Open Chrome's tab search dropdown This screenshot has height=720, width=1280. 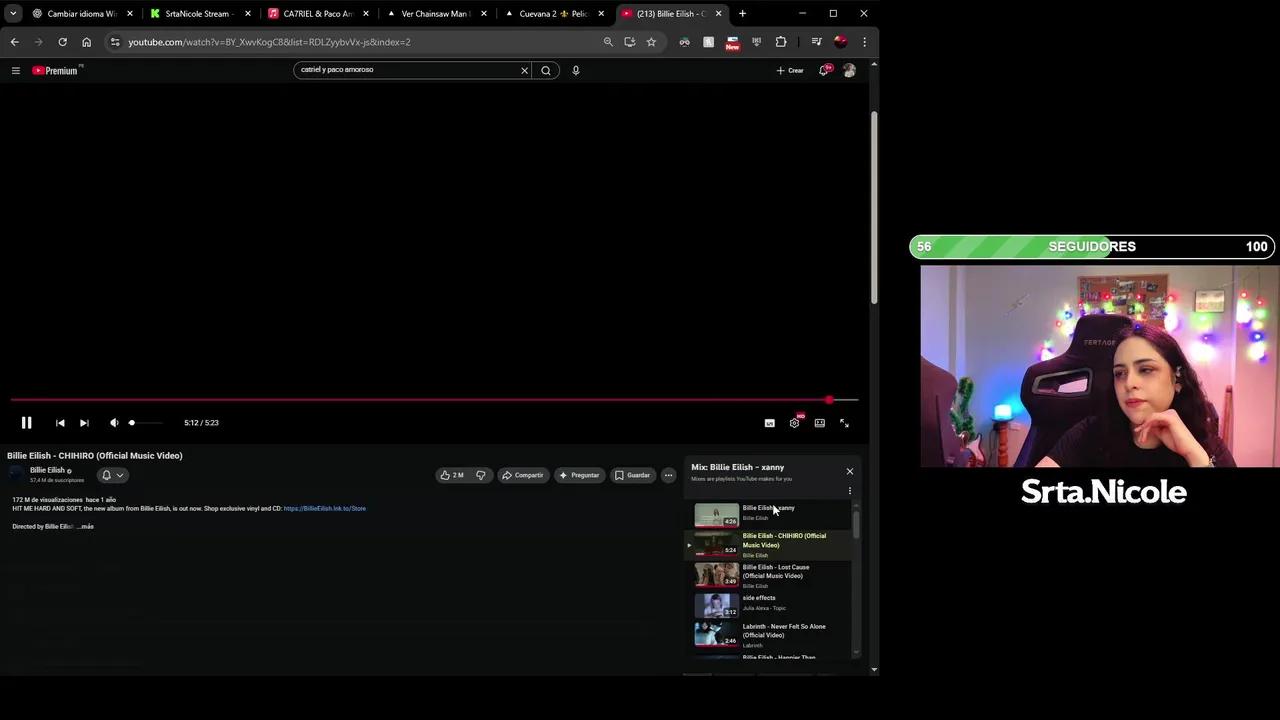(13, 14)
